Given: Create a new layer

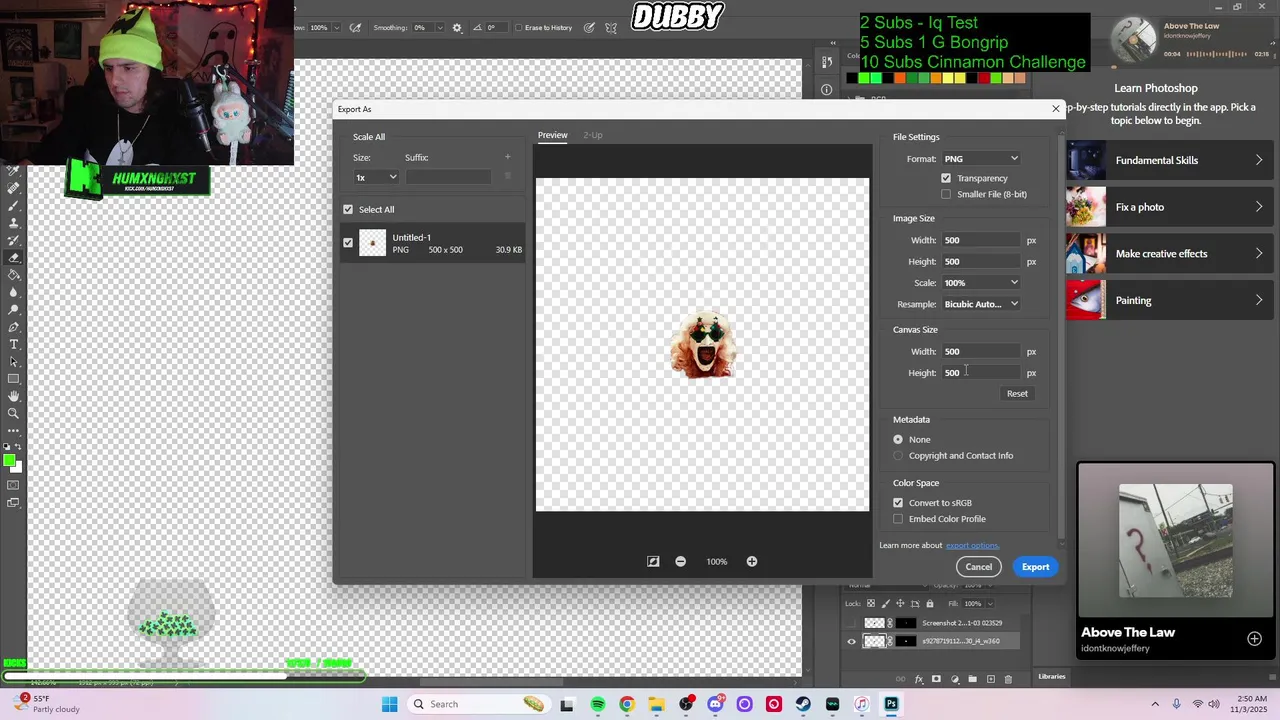Looking at the screenshot, I should pyautogui.click(x=991, y=679).
